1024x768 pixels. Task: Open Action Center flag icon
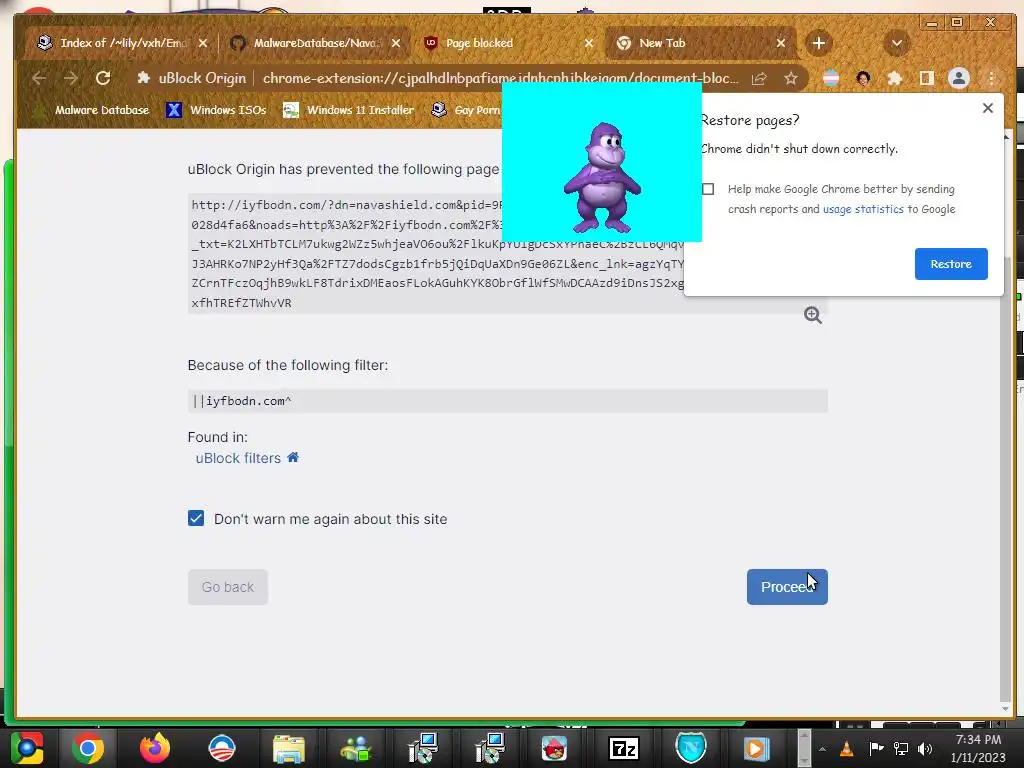click(x=876, y=748)
